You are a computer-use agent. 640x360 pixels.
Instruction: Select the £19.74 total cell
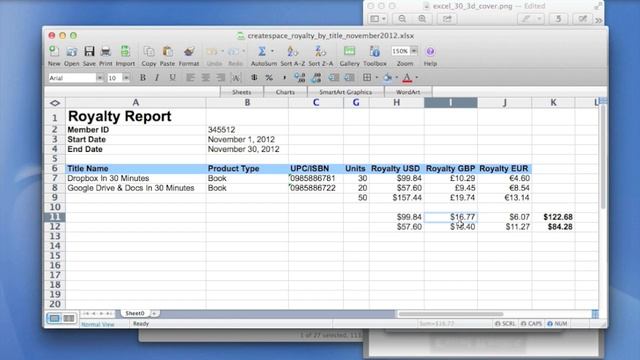click(x=451, y=198)
